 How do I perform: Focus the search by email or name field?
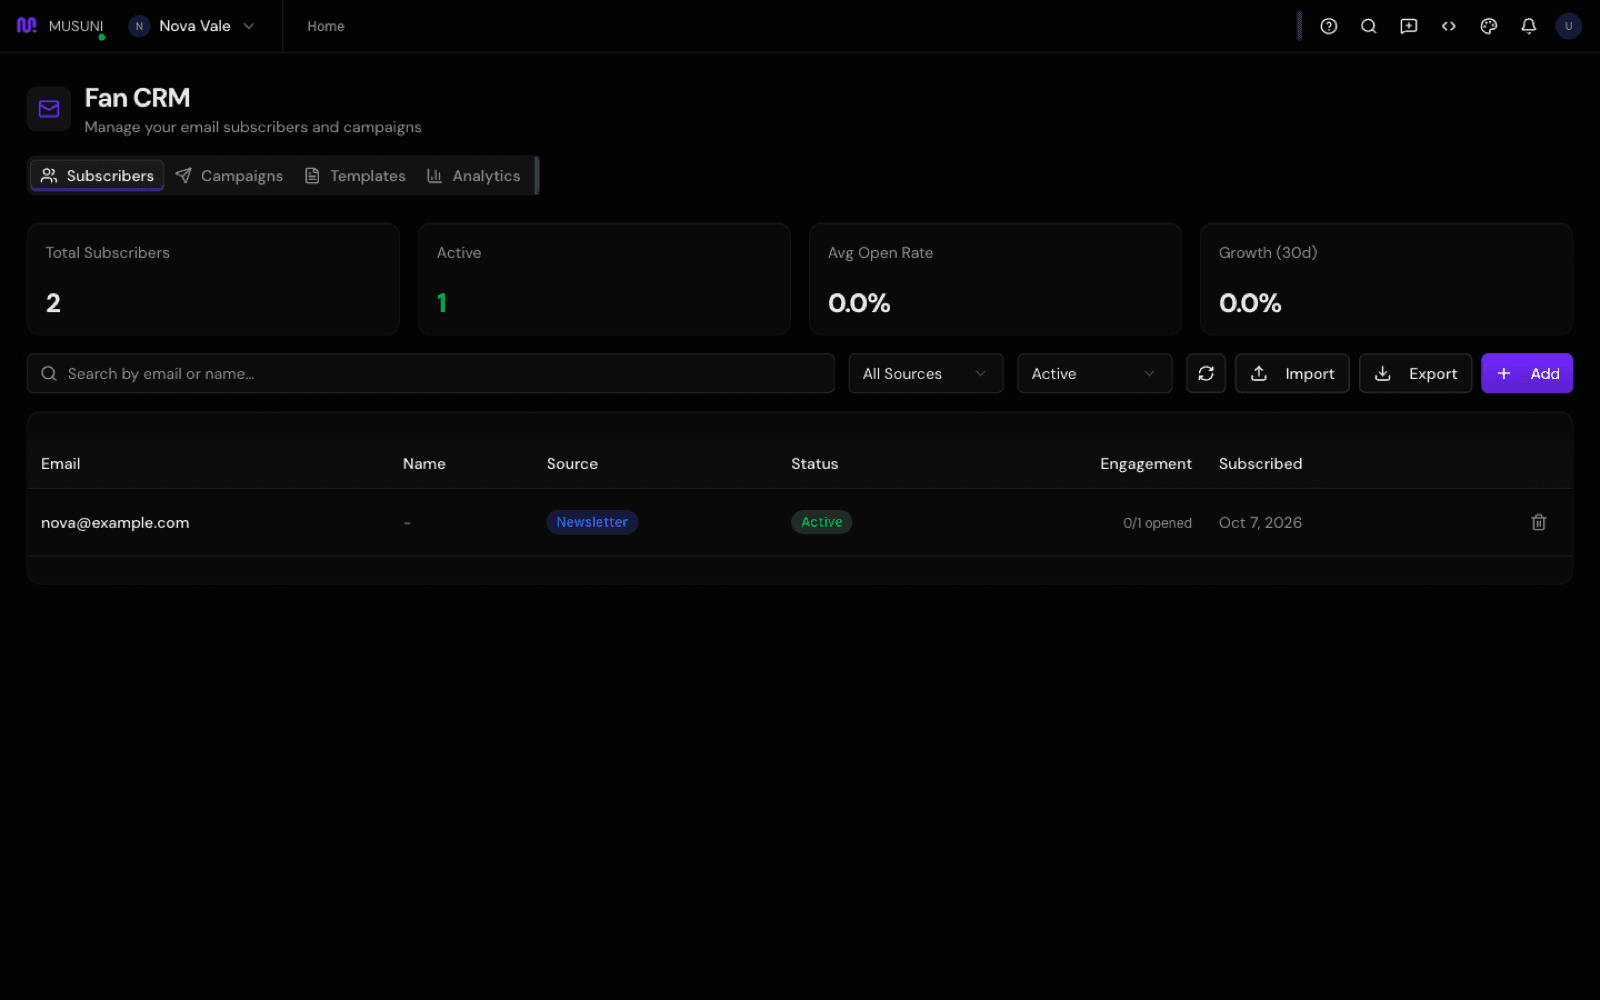[431, 373]
